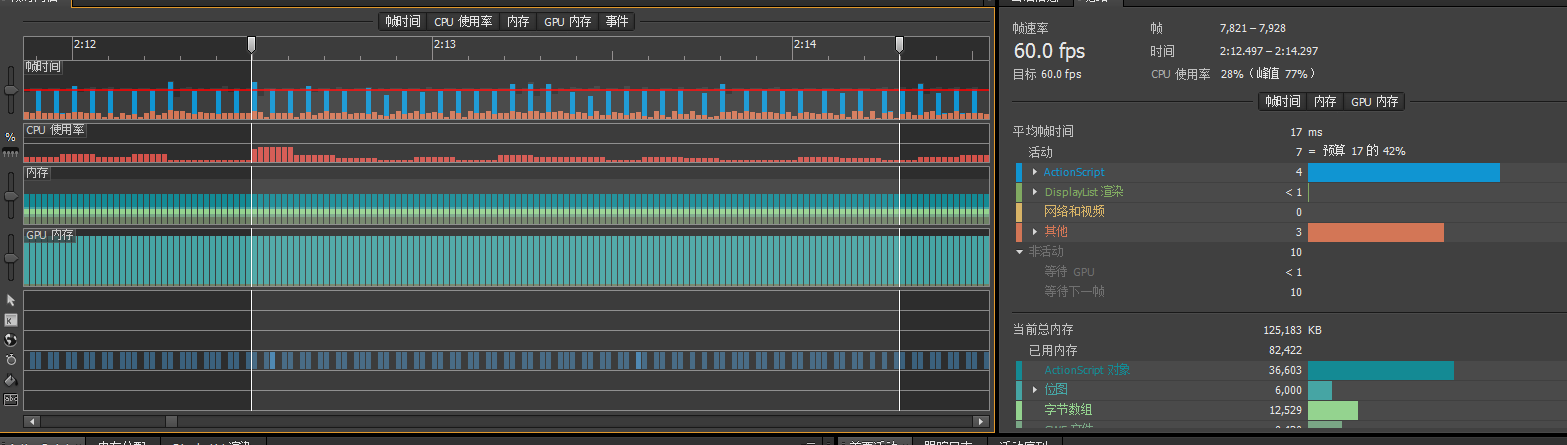
Task: Switch to 帧时间 tab in summary panel
Action: [1283, 101]
